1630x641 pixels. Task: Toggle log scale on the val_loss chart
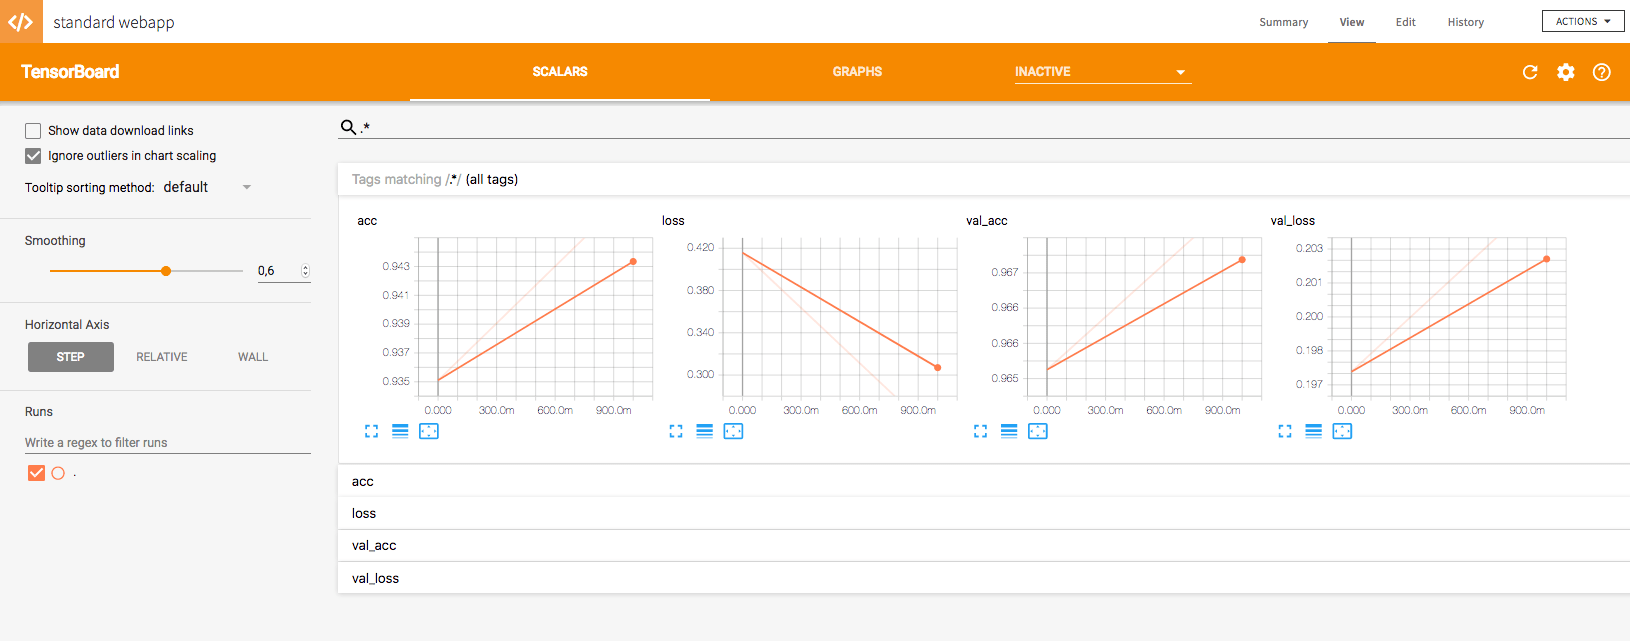tap(1314, 431)
